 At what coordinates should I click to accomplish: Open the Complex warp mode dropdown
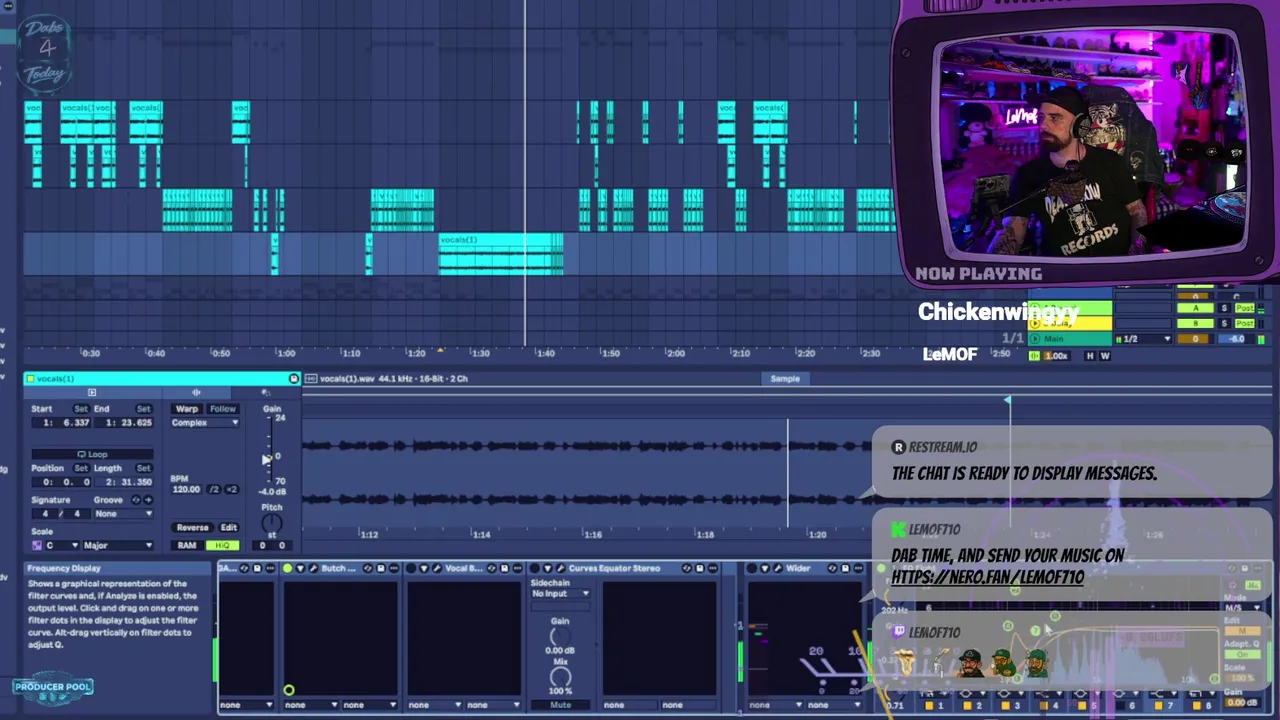[x=205, y=423]
